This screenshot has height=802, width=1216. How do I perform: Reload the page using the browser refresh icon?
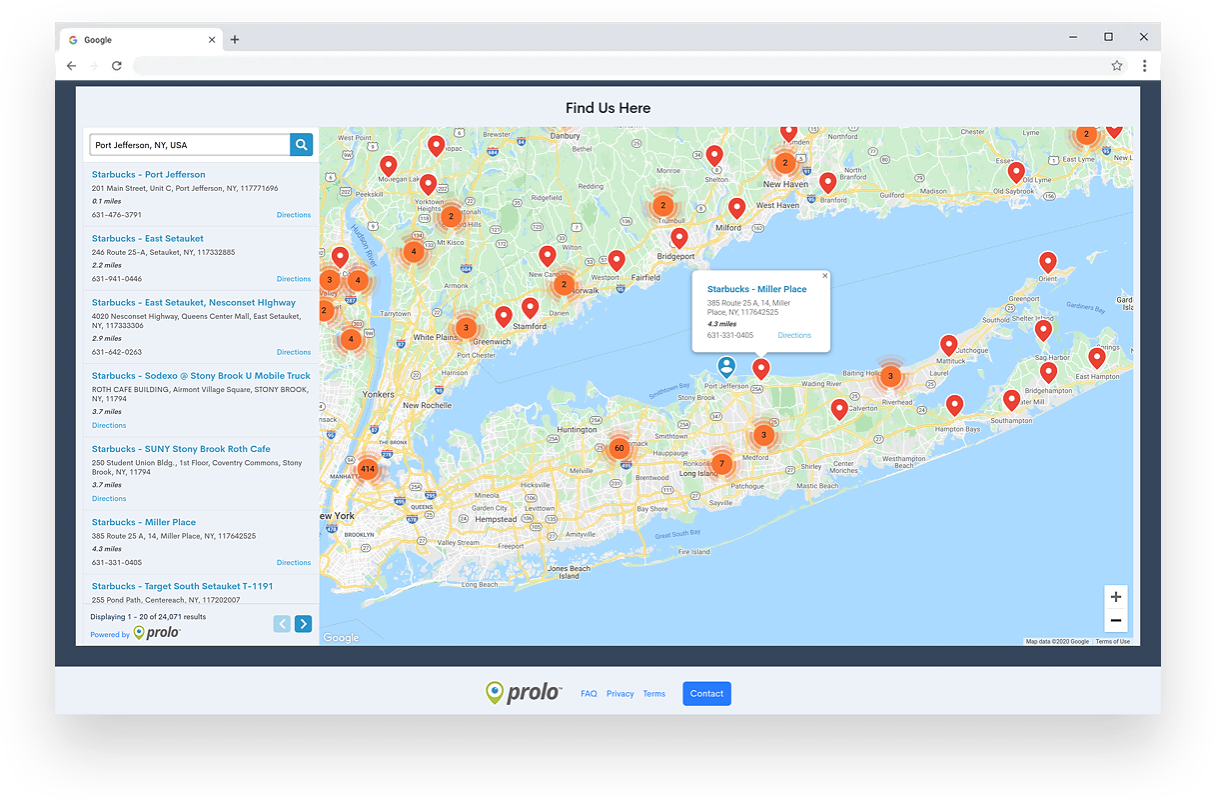click(116, 65)
